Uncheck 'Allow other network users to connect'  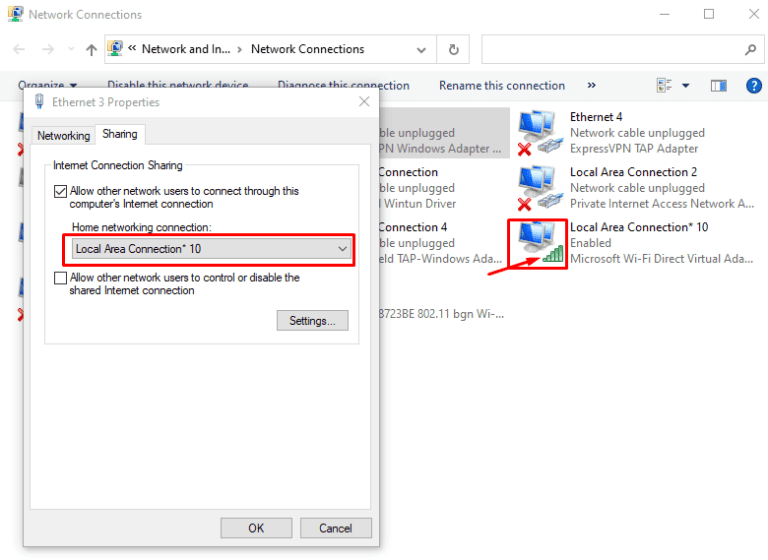(x=60, y=191)
